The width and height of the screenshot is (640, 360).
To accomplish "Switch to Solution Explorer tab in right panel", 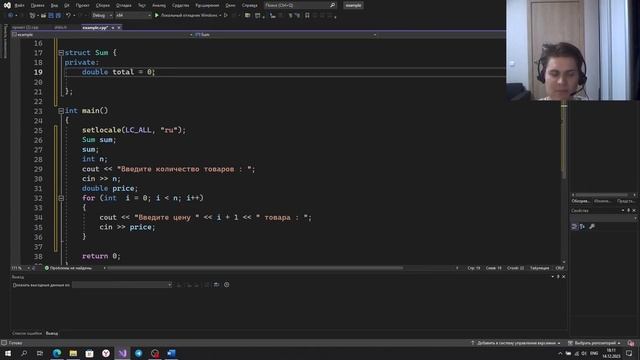I will pyautogui.click(x=580, y=201).
